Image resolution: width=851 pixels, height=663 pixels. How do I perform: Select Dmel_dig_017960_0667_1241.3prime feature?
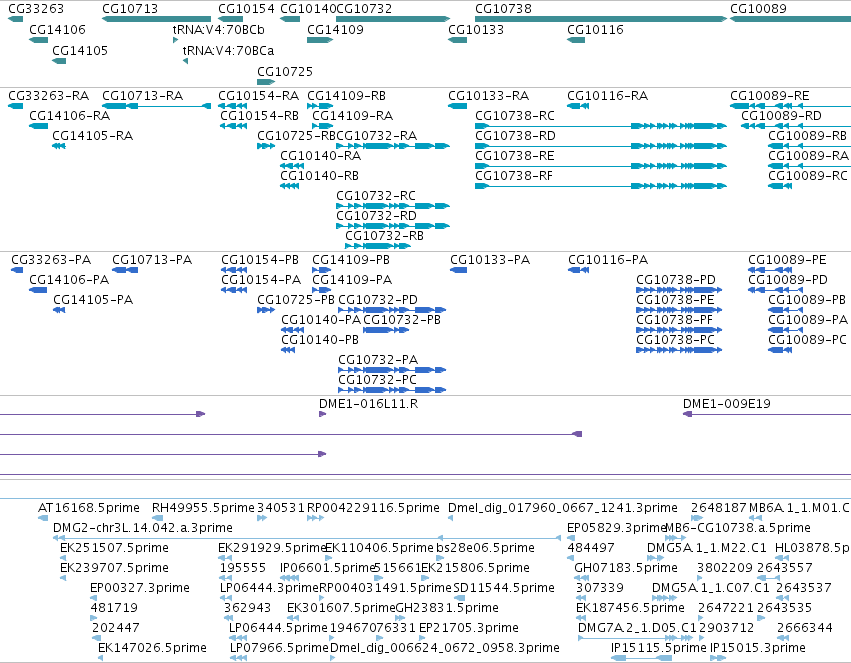[563, 508]
